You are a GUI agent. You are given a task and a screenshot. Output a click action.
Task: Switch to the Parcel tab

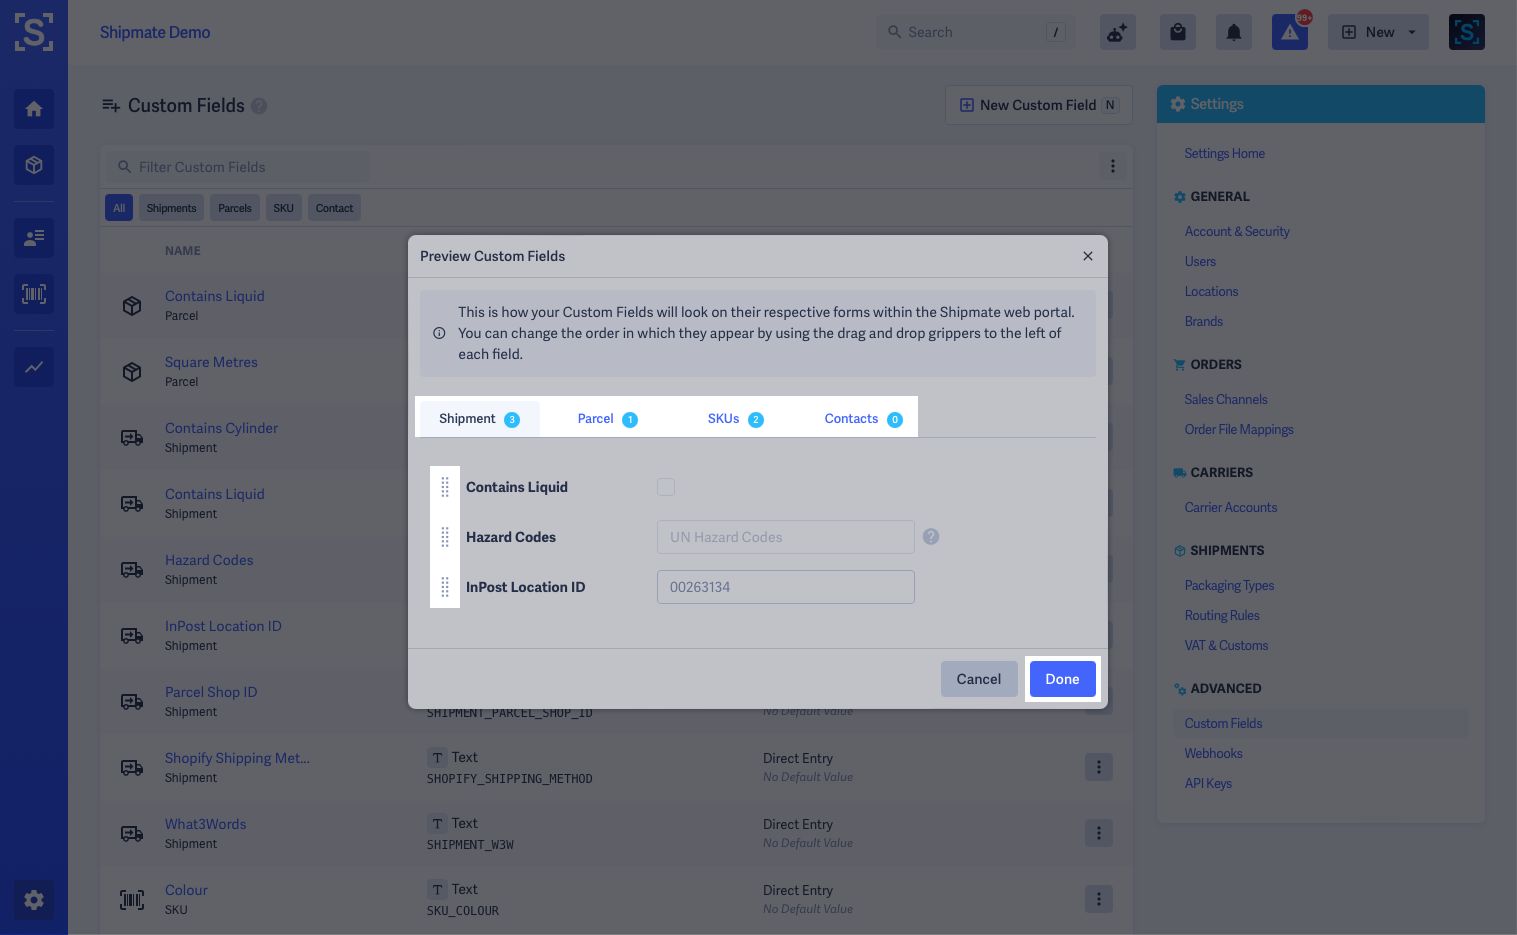pos(607,419)
